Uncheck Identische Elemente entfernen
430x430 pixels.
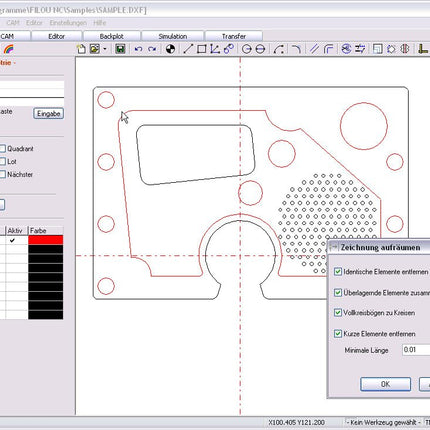point(338,272)
